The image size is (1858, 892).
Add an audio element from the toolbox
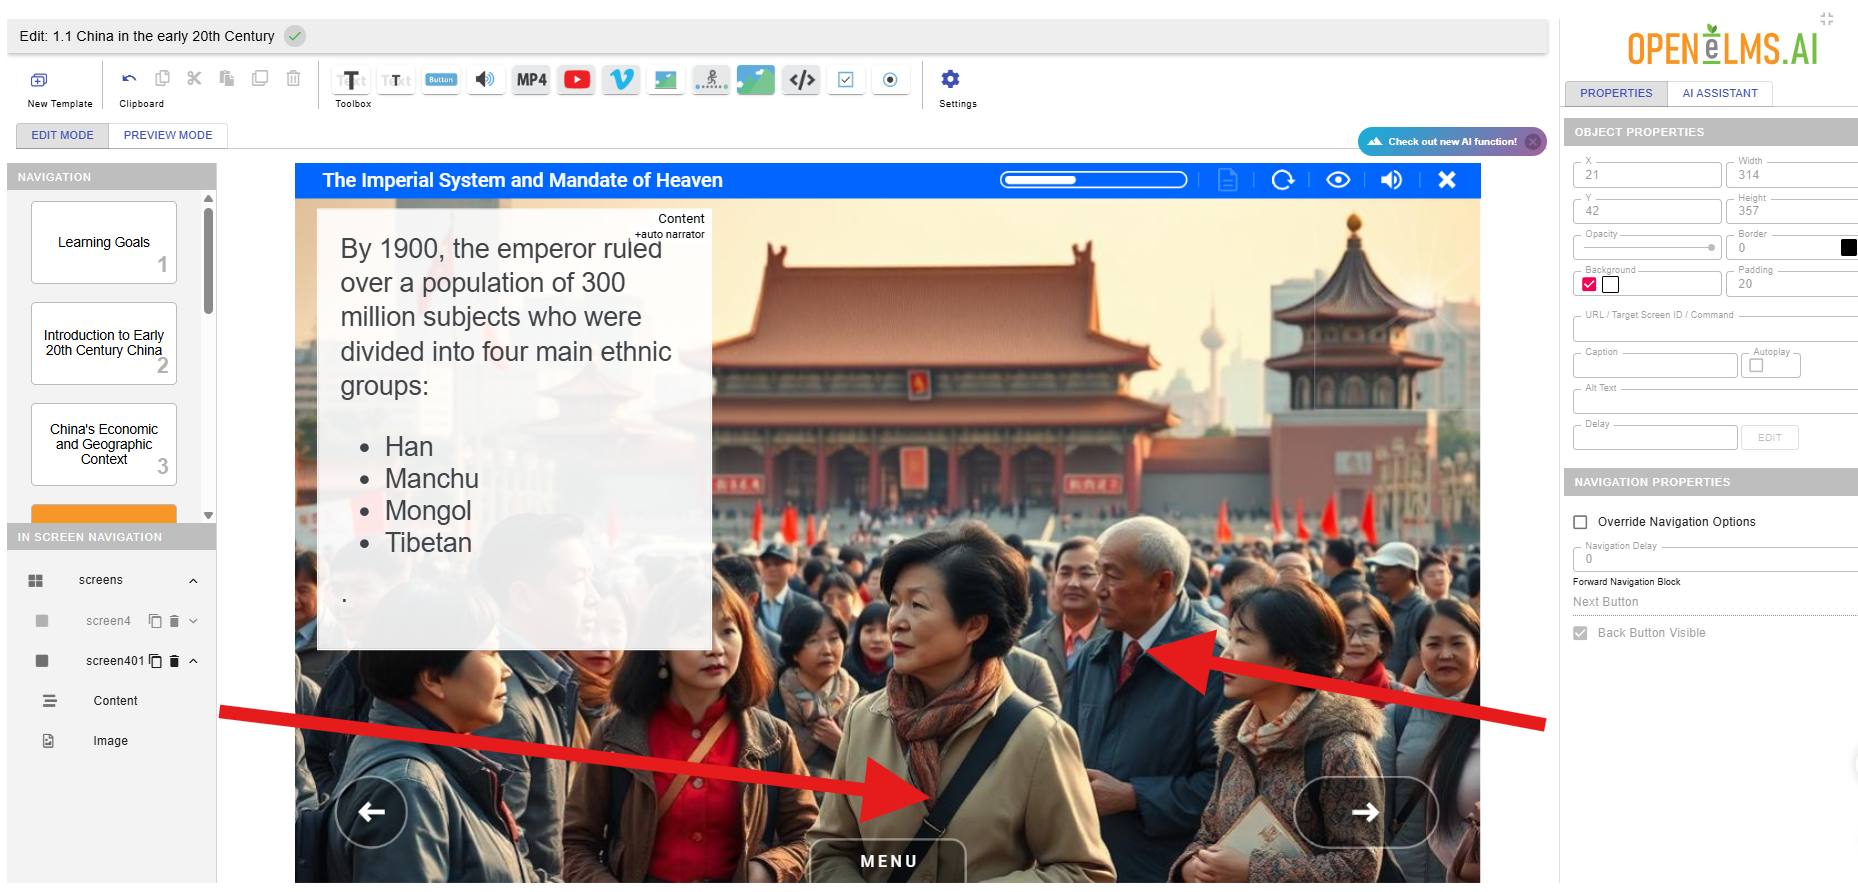coord(485,80)
